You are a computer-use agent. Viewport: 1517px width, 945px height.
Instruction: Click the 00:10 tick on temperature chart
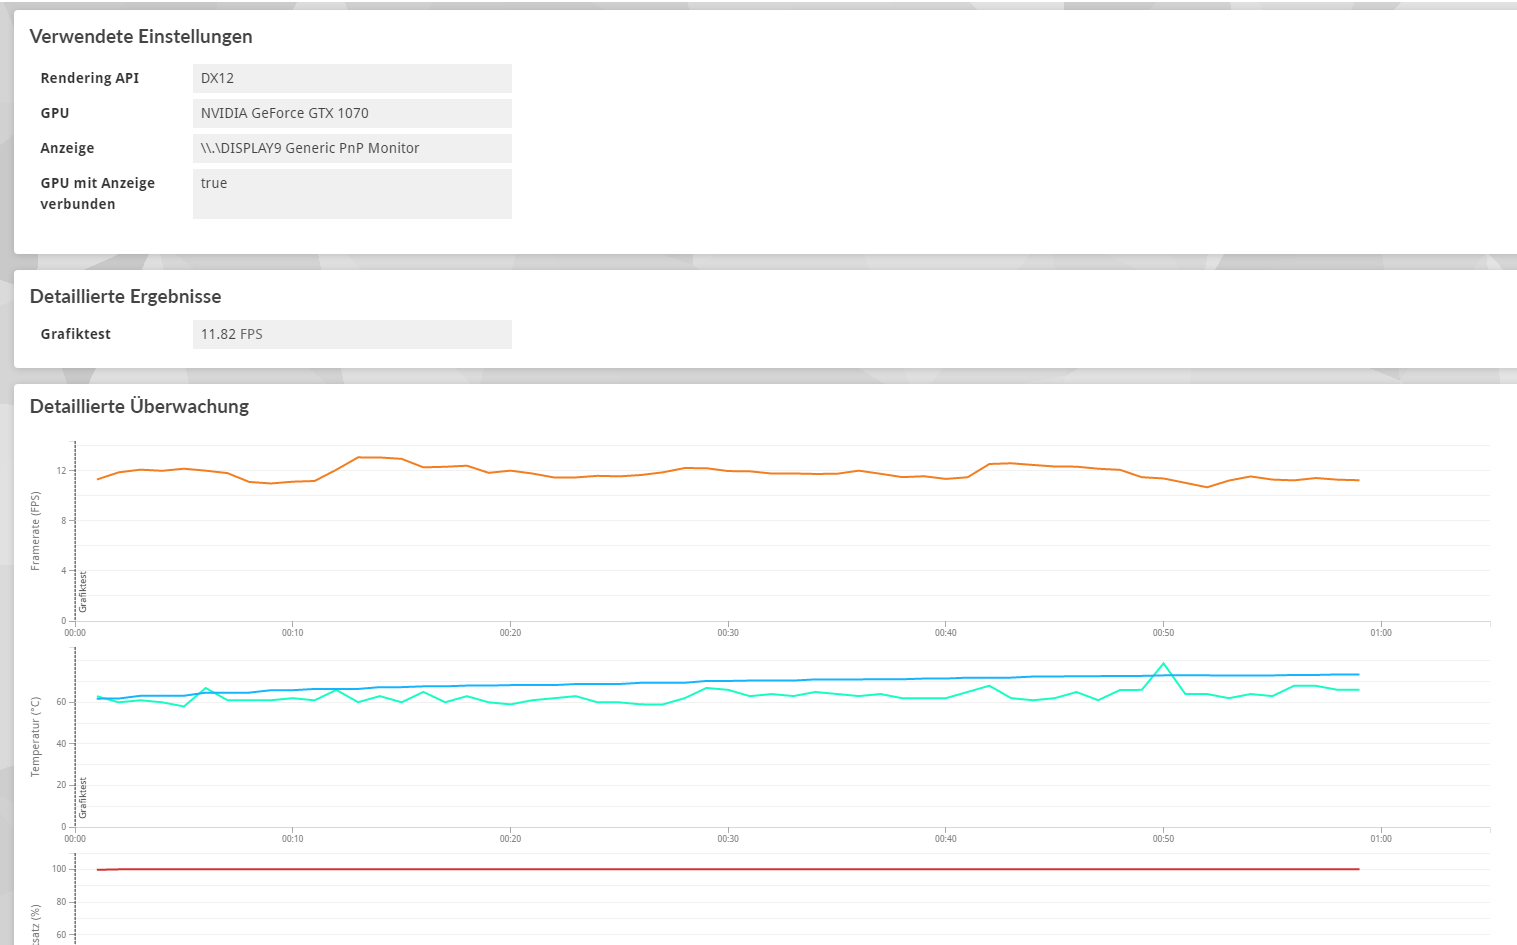[x=292, y=839]
